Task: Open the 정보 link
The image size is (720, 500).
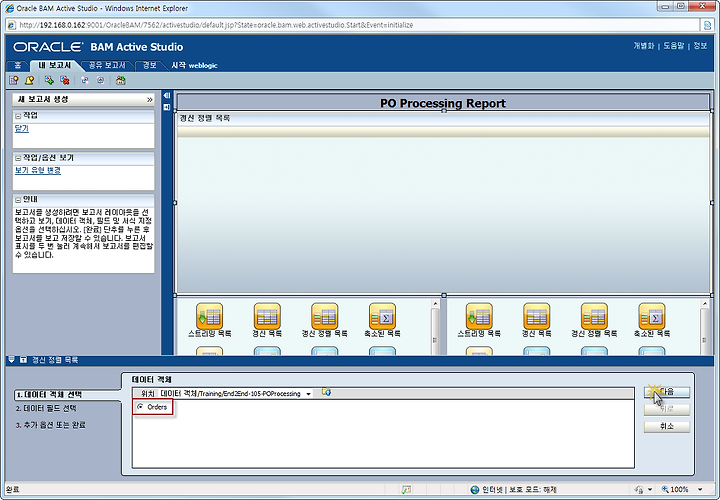Action: tap(700, 46)
